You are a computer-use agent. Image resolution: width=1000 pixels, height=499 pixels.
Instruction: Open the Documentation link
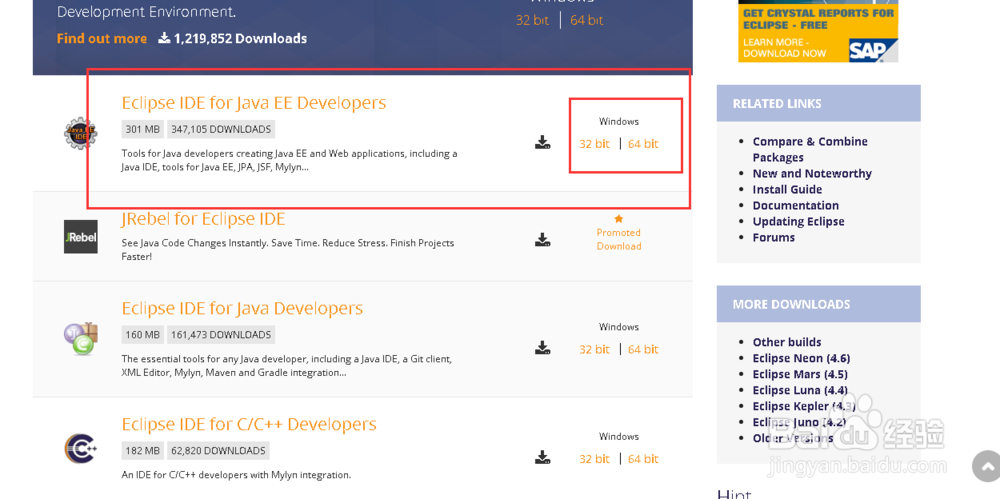795,205
